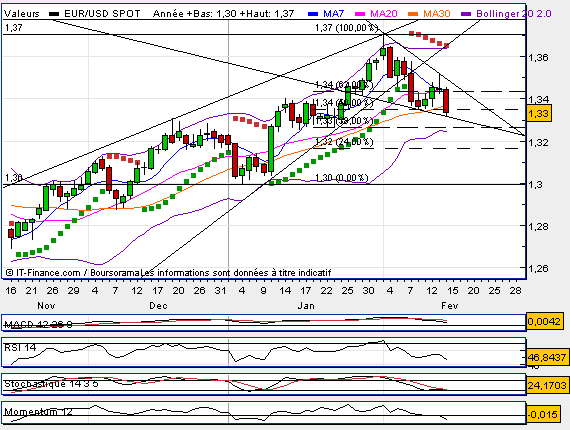Click the 'Bollinger 20 2.0' legend label
The height and width of the screenshot is (430, 570).
pos(513,14)
